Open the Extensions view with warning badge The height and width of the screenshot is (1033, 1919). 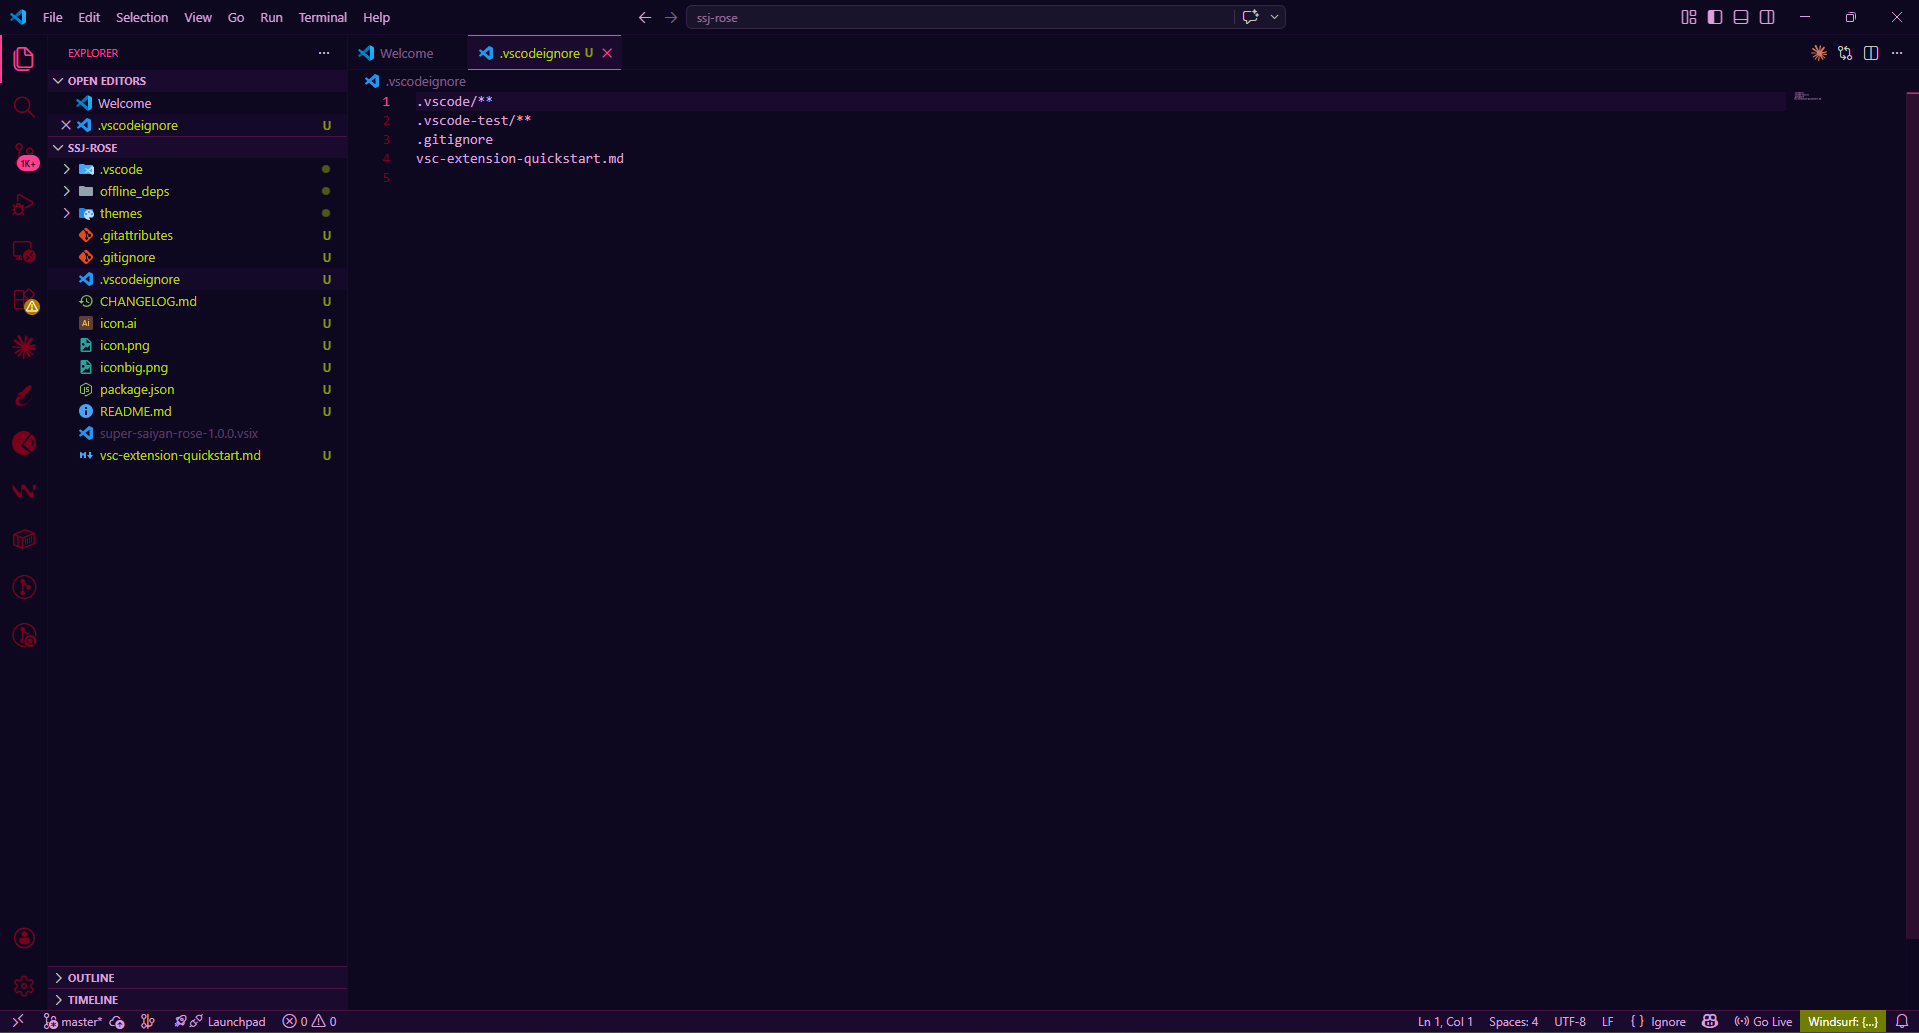(24, 300)
